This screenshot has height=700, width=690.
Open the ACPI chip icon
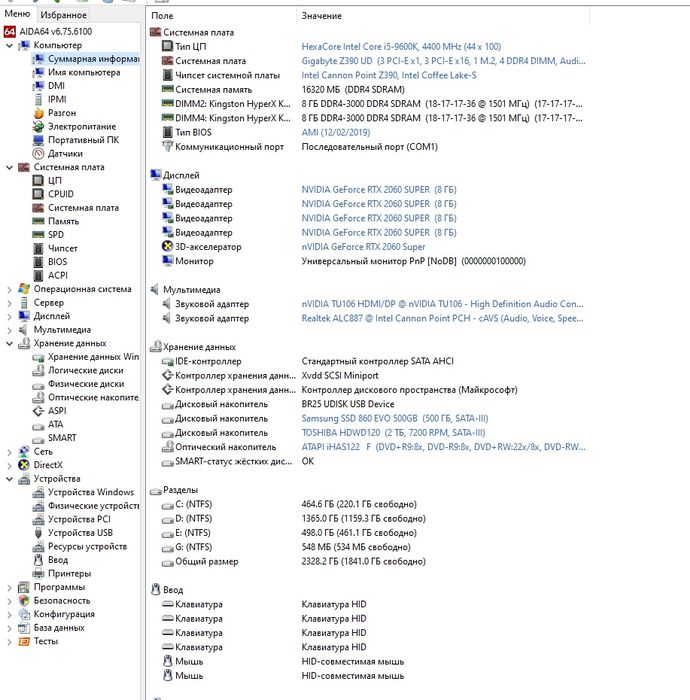coord(38,275)
